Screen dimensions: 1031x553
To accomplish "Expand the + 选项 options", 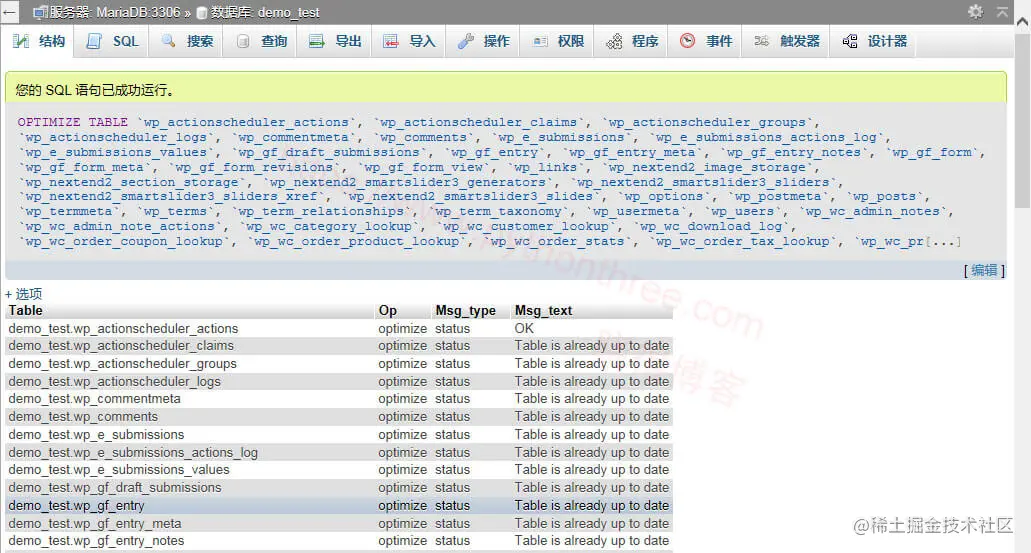I will coord(24,294).
